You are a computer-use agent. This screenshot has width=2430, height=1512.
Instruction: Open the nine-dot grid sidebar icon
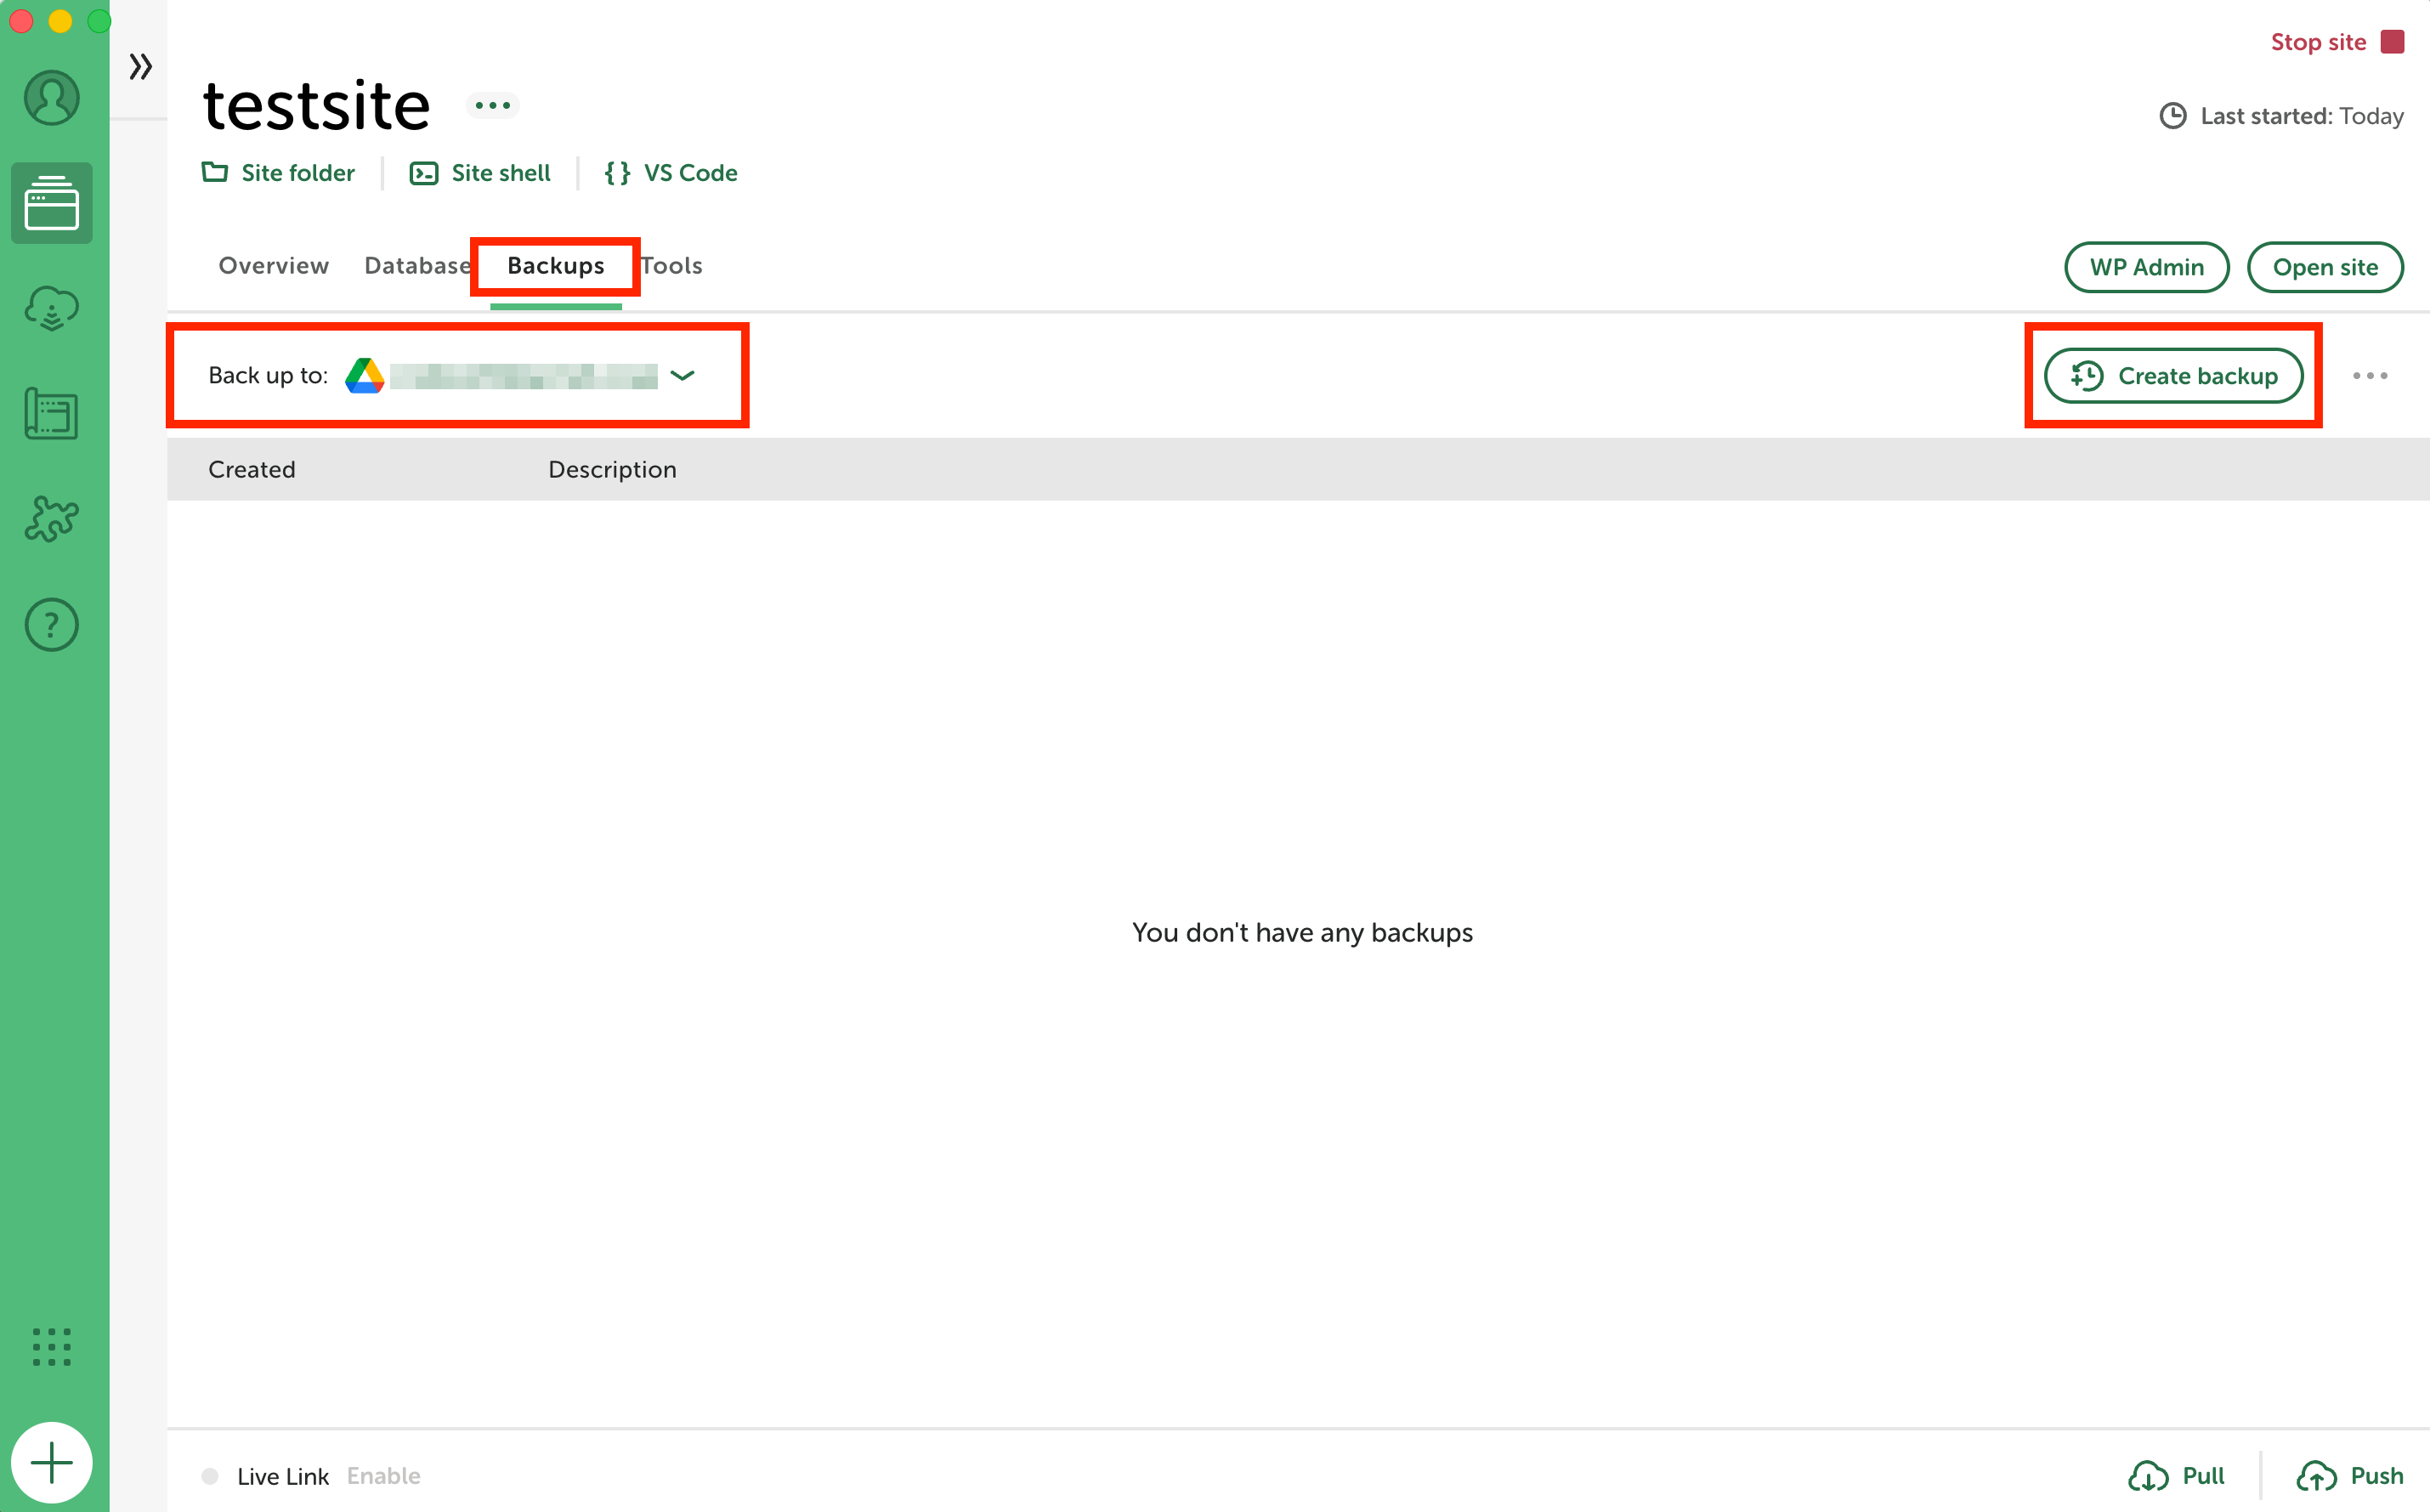pos(52,1347)
